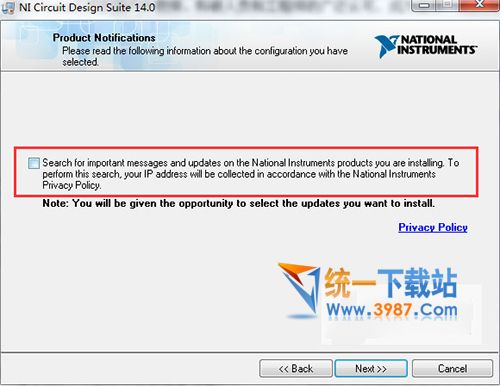Click the installer icon in title bar
Viewport: 500px width, 386px height.
click(x=8, y=8)
